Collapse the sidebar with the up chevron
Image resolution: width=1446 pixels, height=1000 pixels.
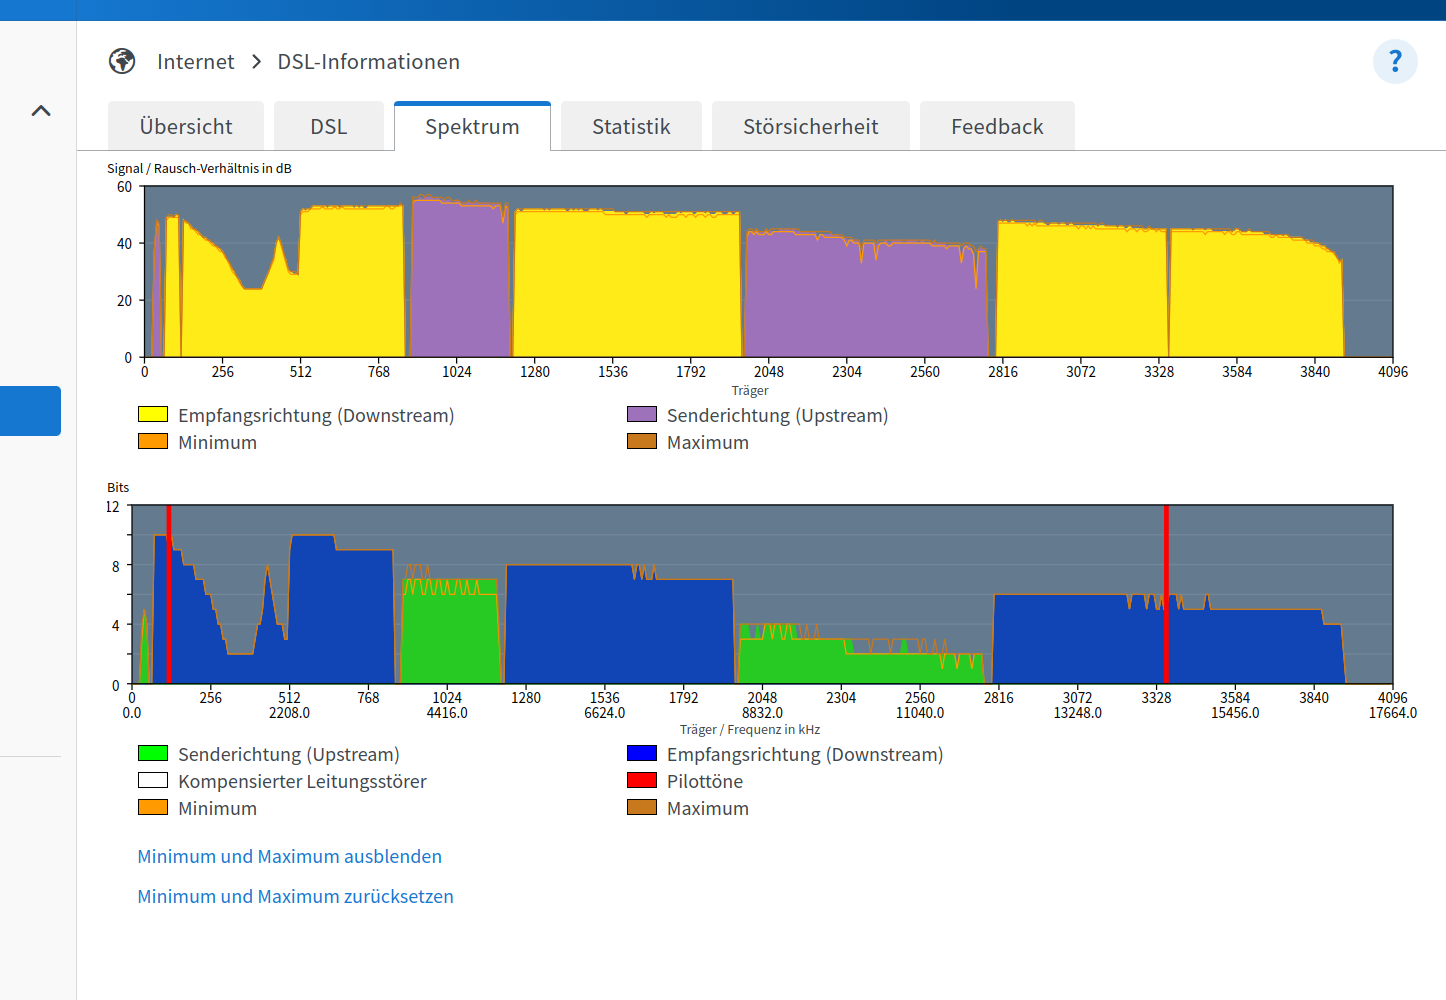[41, 111]
